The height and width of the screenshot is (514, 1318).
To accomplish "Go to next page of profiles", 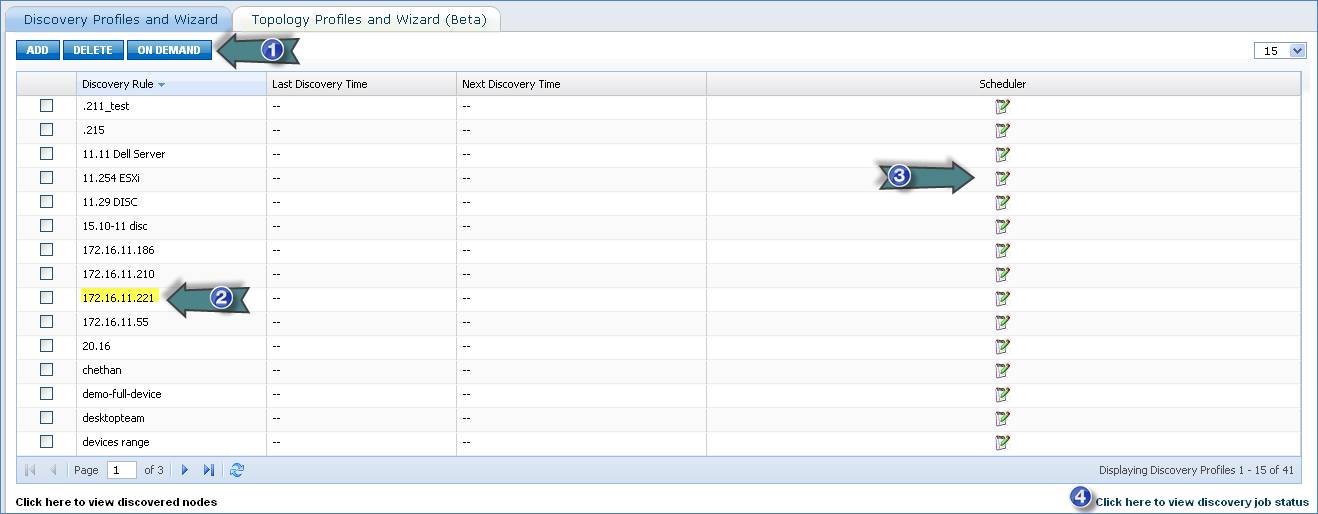I will click(185, 470).
